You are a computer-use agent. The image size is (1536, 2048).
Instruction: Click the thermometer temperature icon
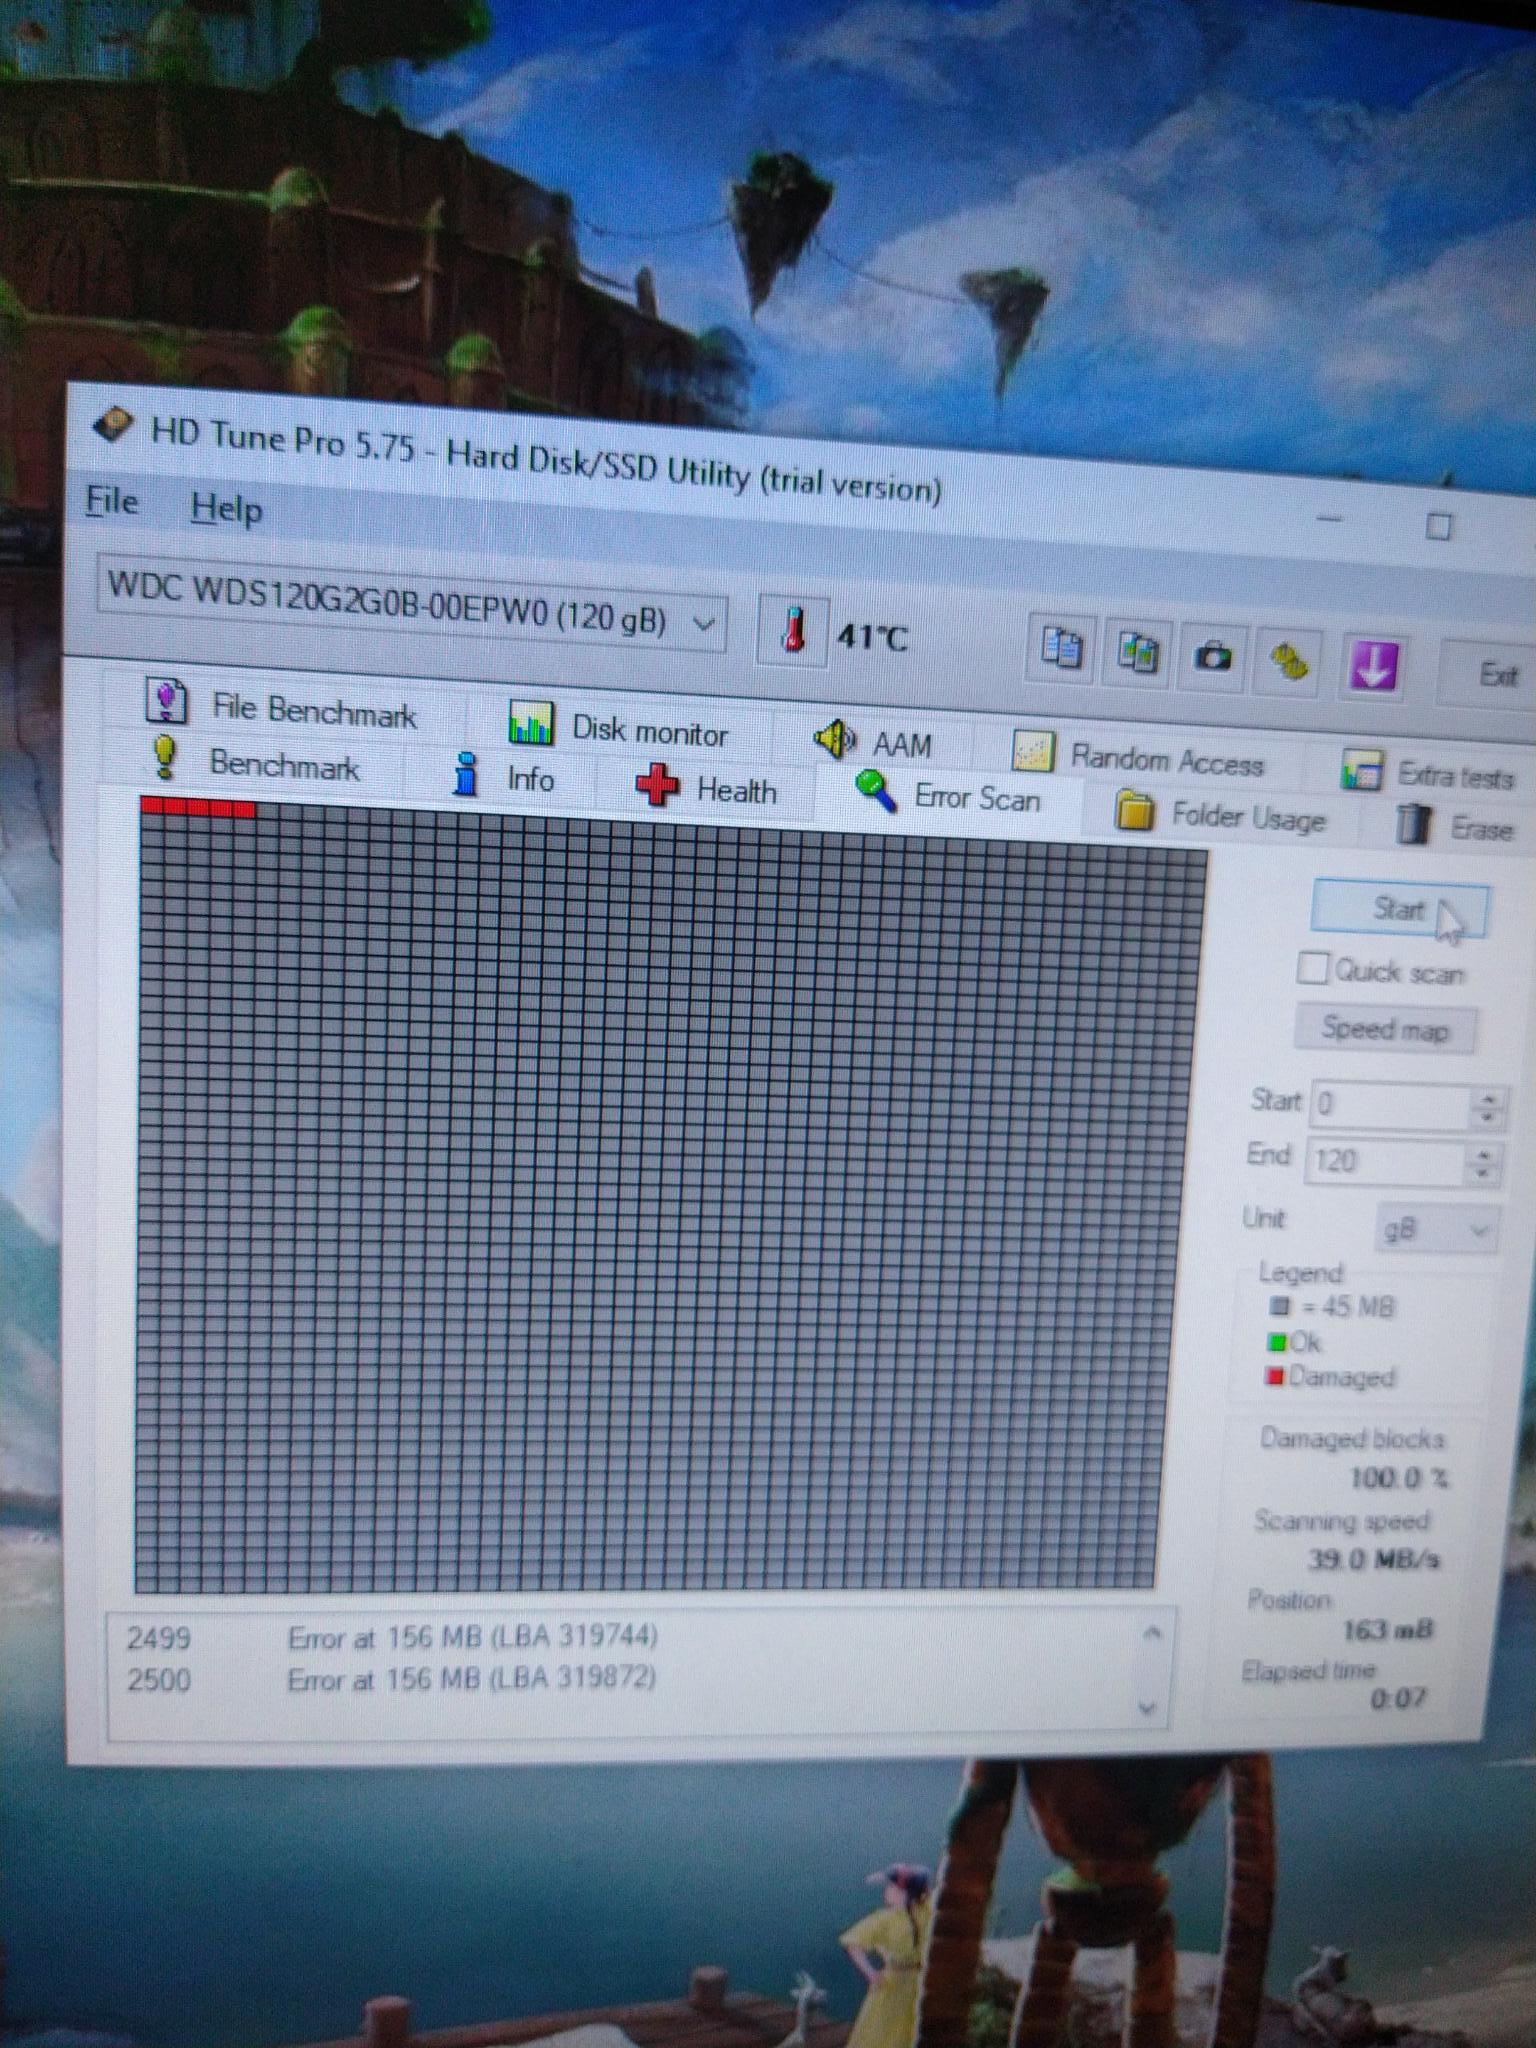794,630
